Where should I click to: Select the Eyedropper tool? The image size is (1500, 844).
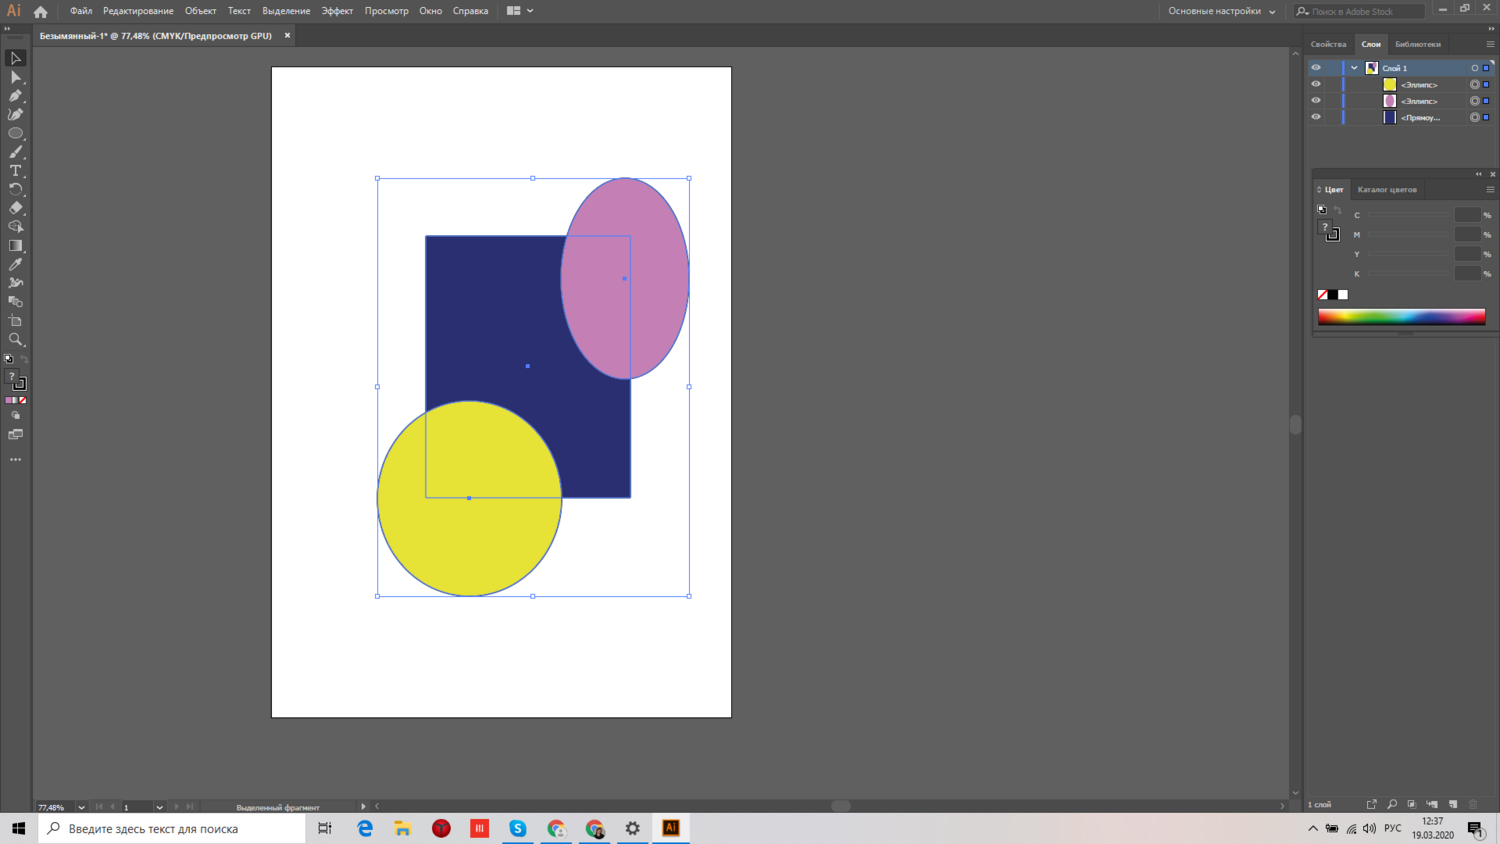pyautogui.click(x=15, y=264)
